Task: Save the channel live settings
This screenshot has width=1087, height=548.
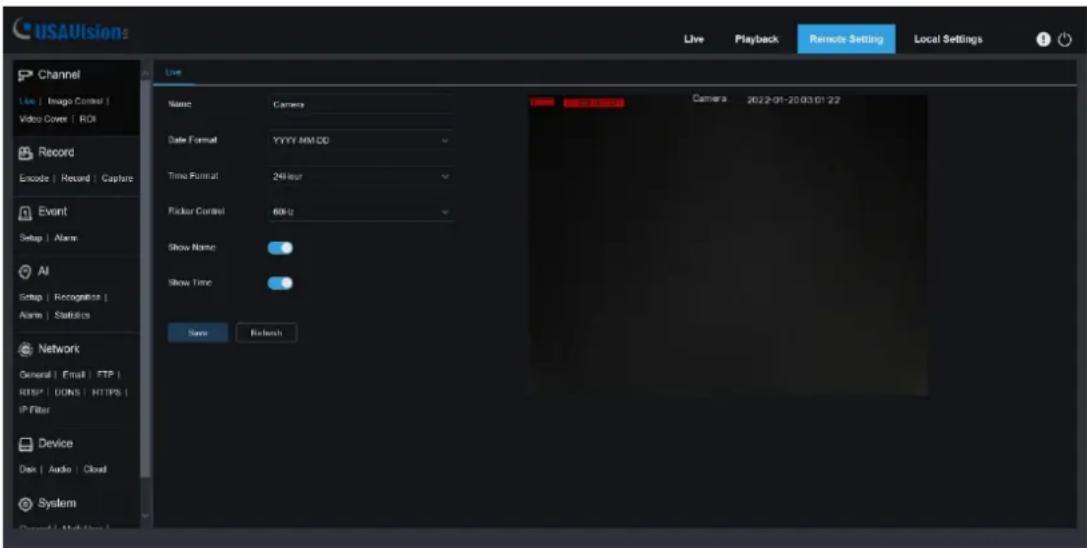Action: pyautogui.click(x=198, y=333)
